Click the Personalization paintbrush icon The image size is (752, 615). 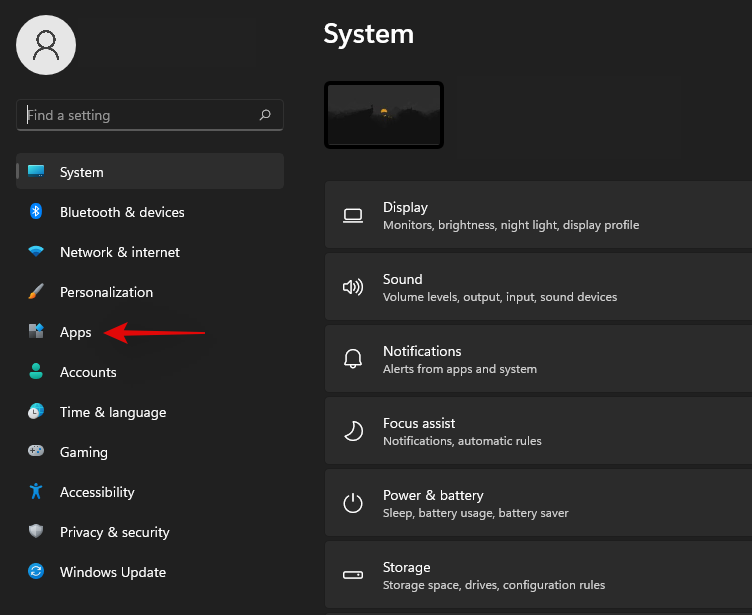pos(36,292)
